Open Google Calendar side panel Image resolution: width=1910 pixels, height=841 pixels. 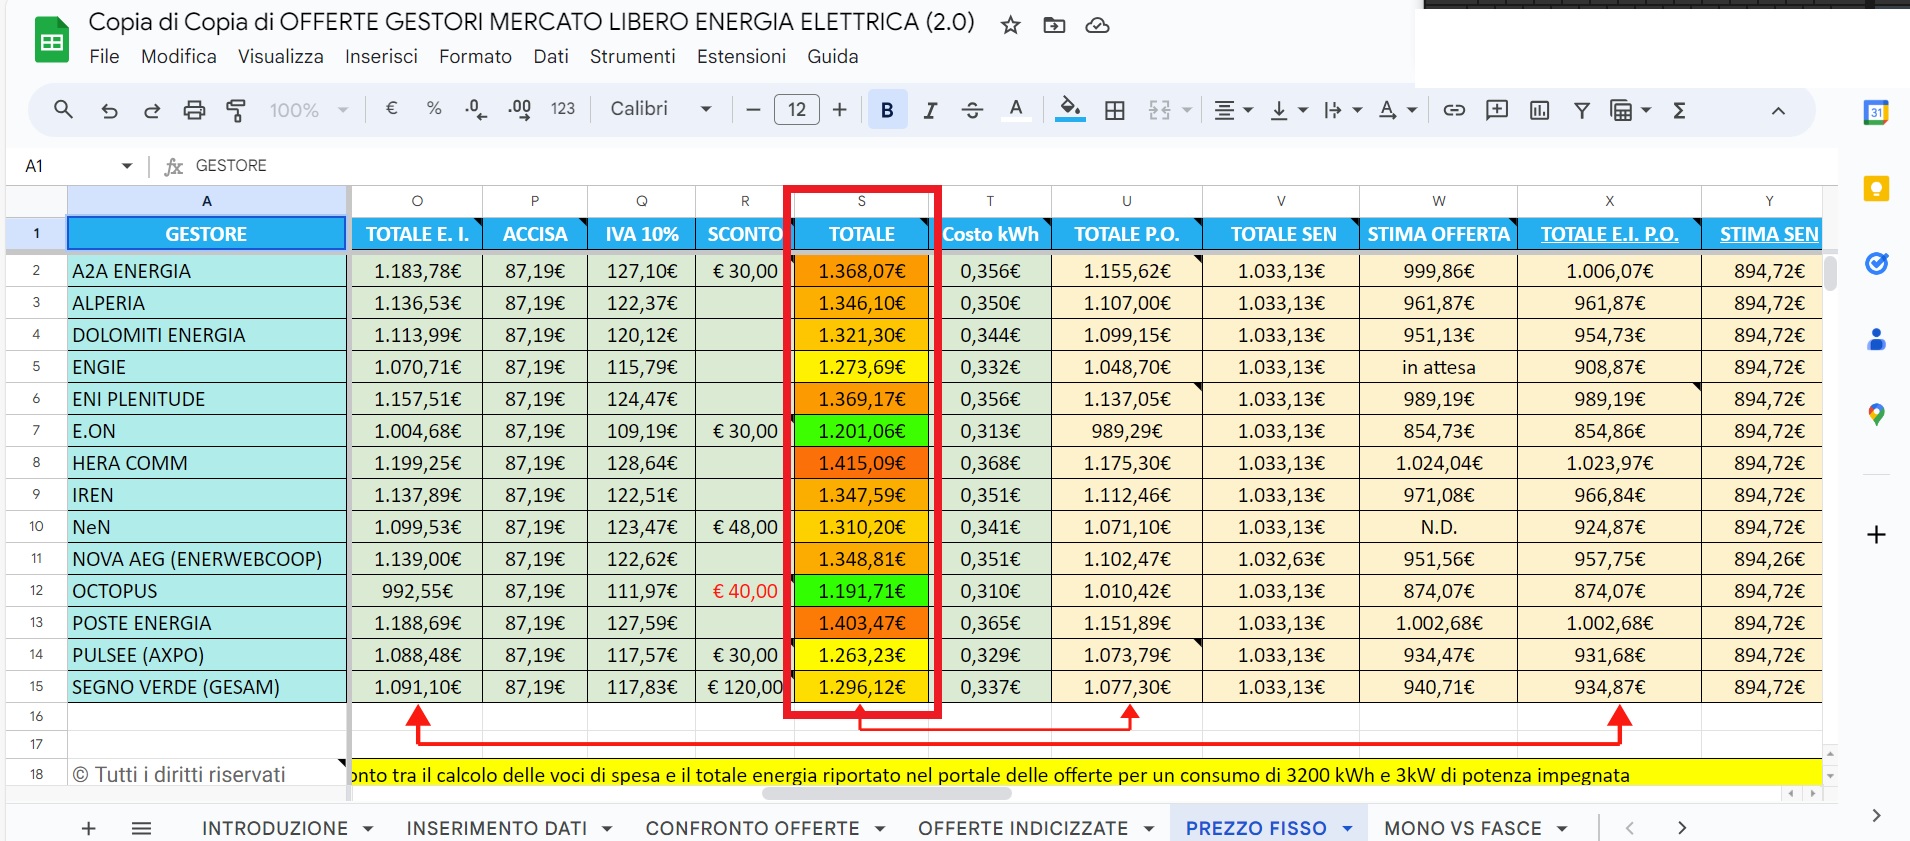(1876, 113)
